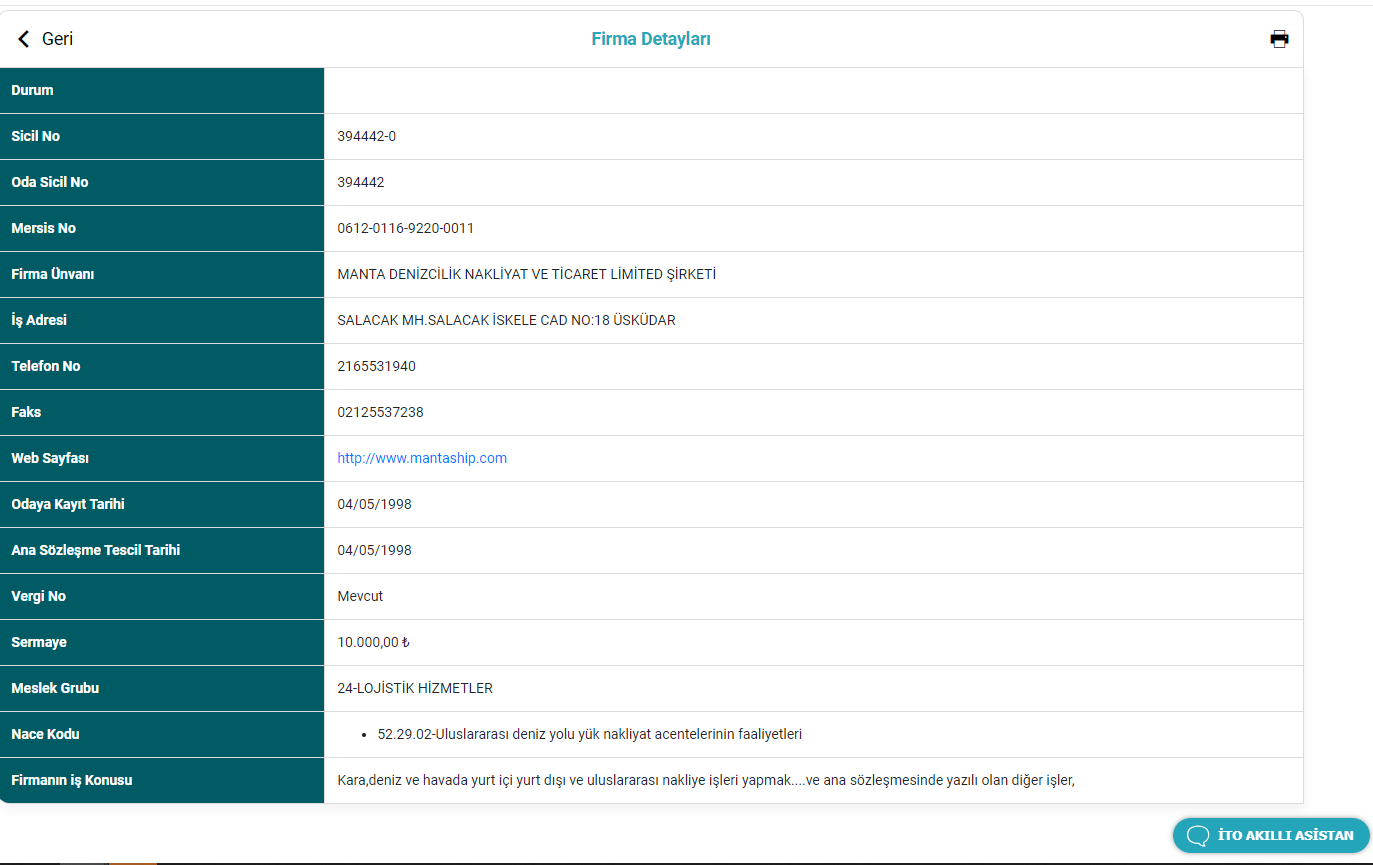Click the Firmanın İş Konusu label

(x=72, y=780)
